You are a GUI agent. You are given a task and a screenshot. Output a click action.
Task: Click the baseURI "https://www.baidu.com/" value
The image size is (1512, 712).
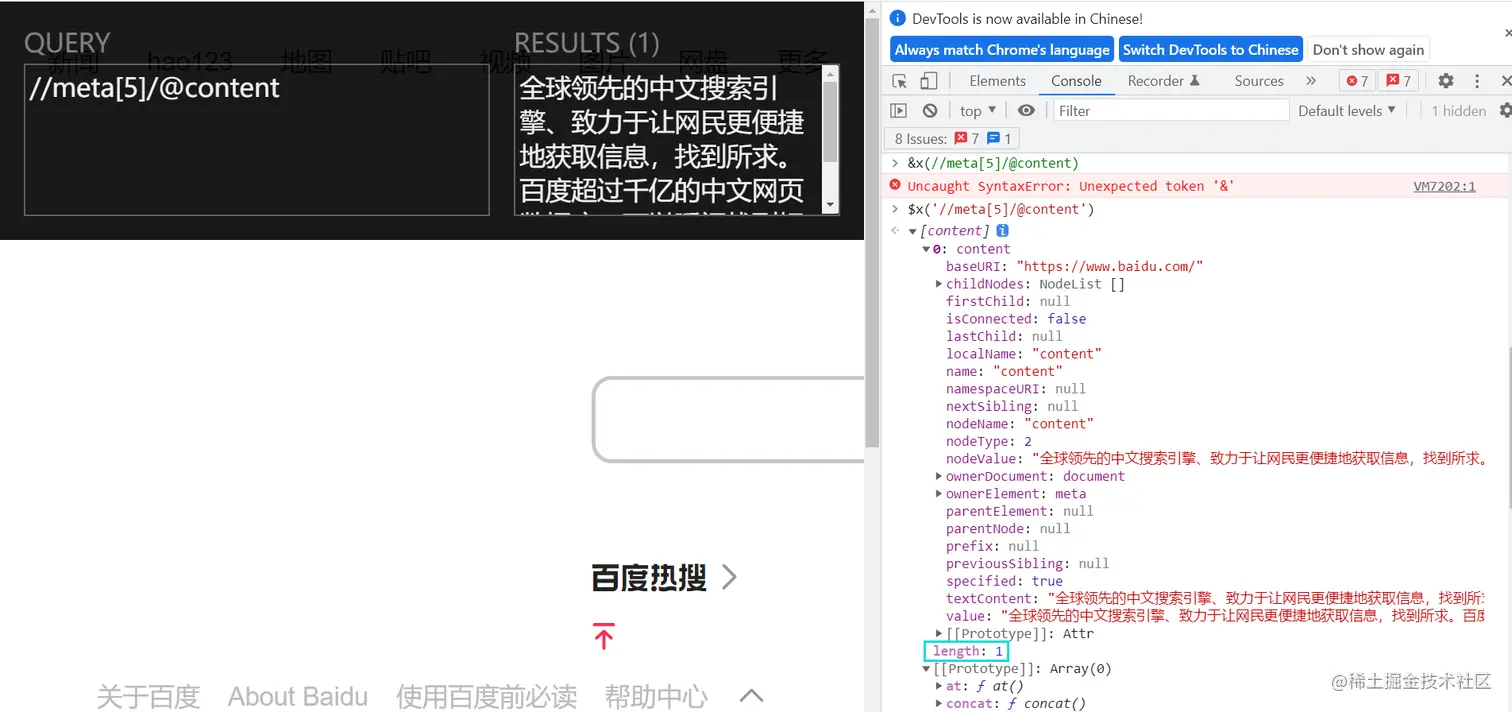1109,266
